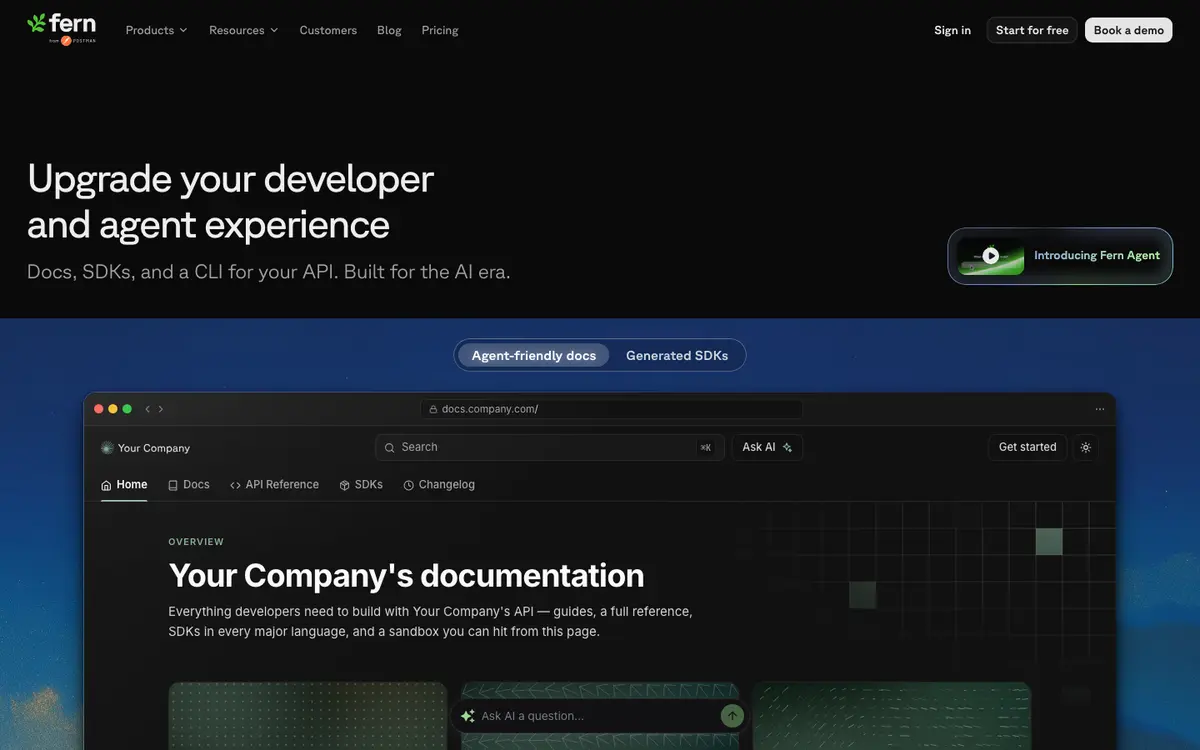Click the docs Search field

click(x=550, y=447)
